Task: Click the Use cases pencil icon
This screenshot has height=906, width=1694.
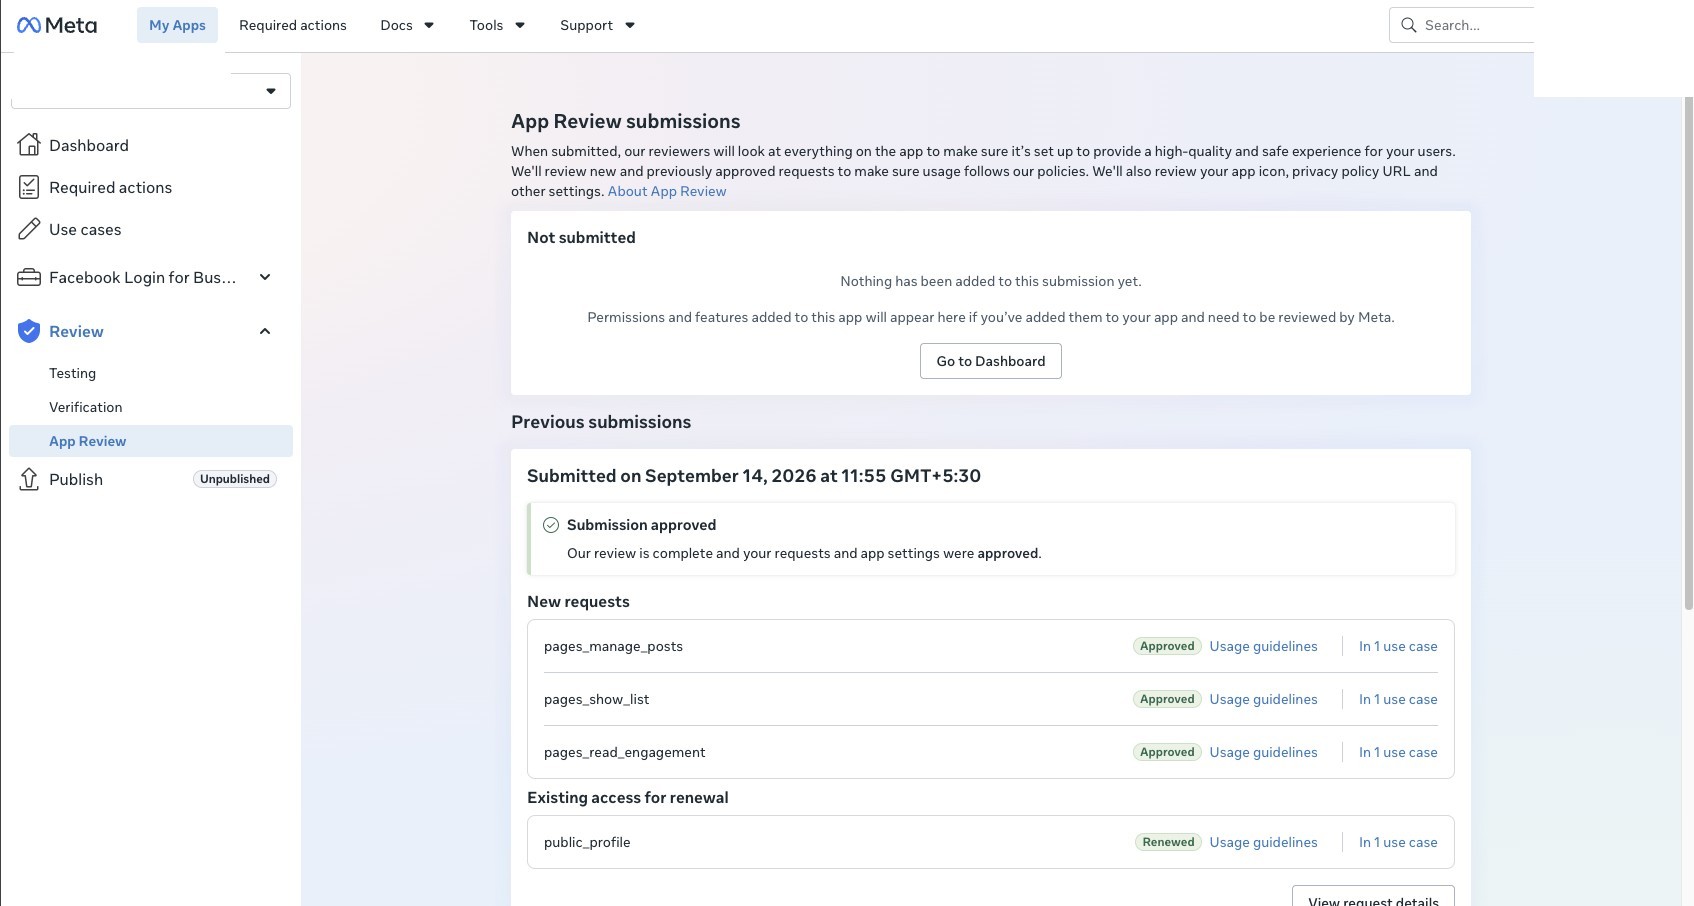Action: (29, 229)
